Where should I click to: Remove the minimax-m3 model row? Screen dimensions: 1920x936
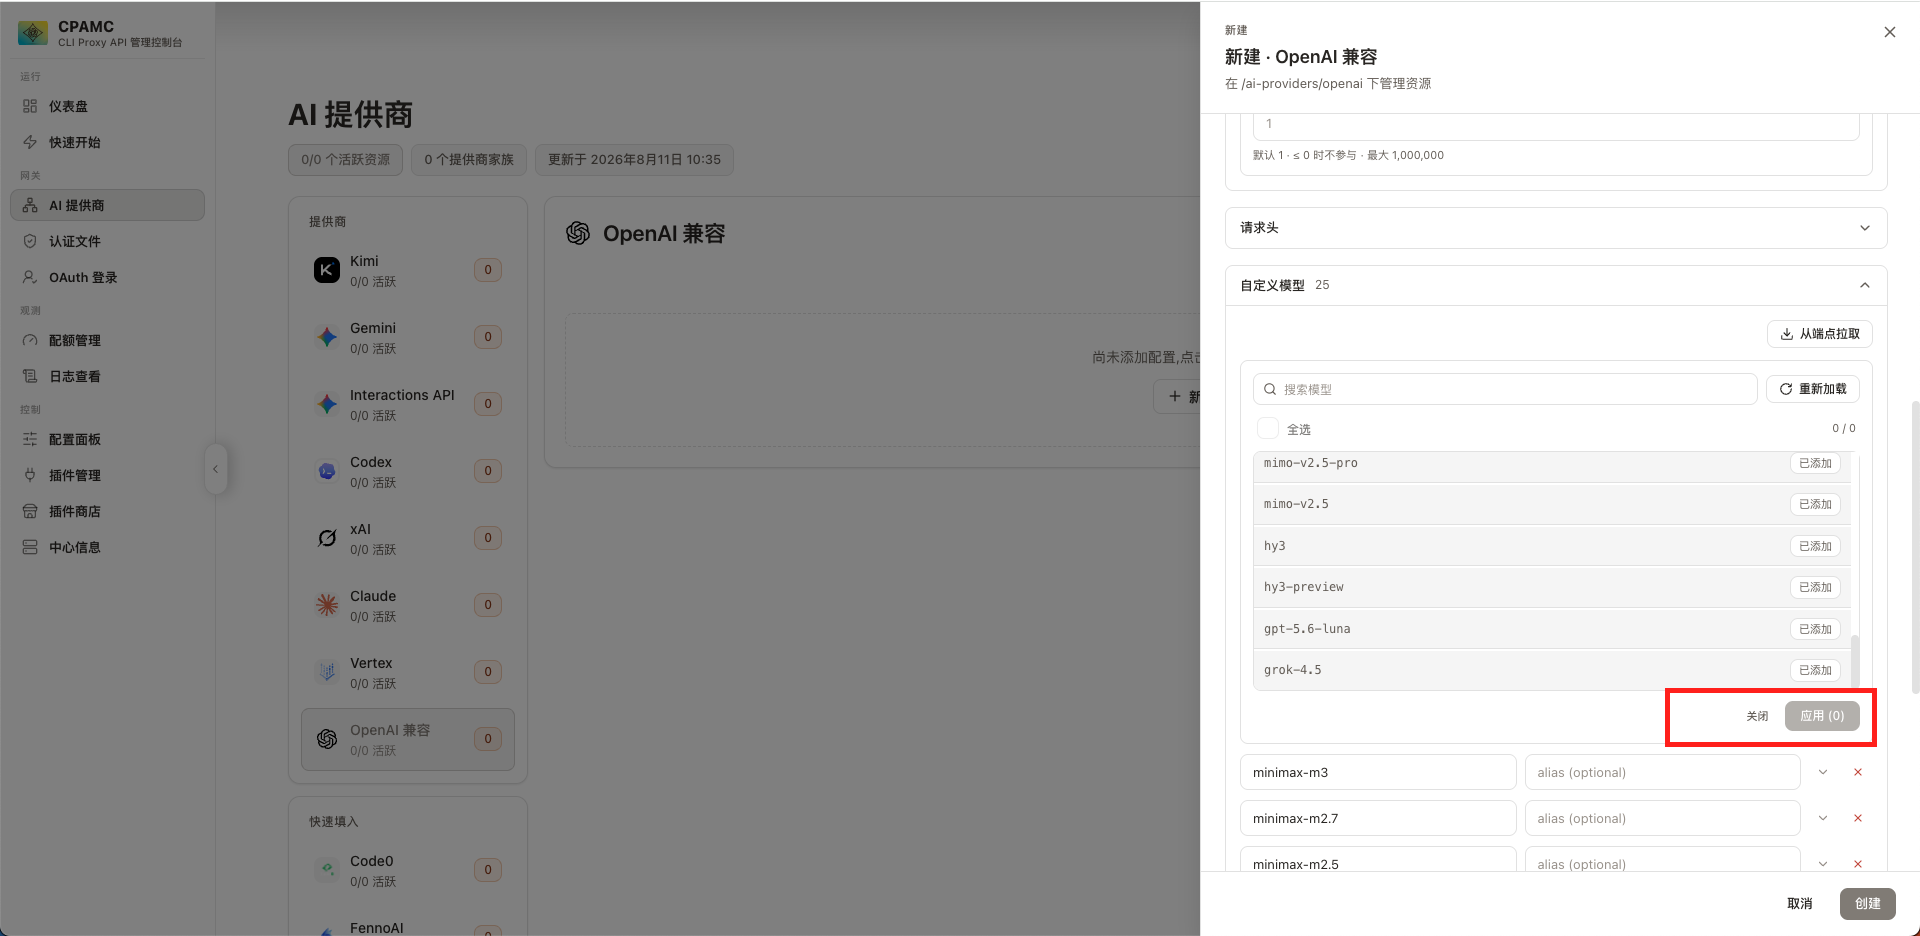click(1858, 772)
